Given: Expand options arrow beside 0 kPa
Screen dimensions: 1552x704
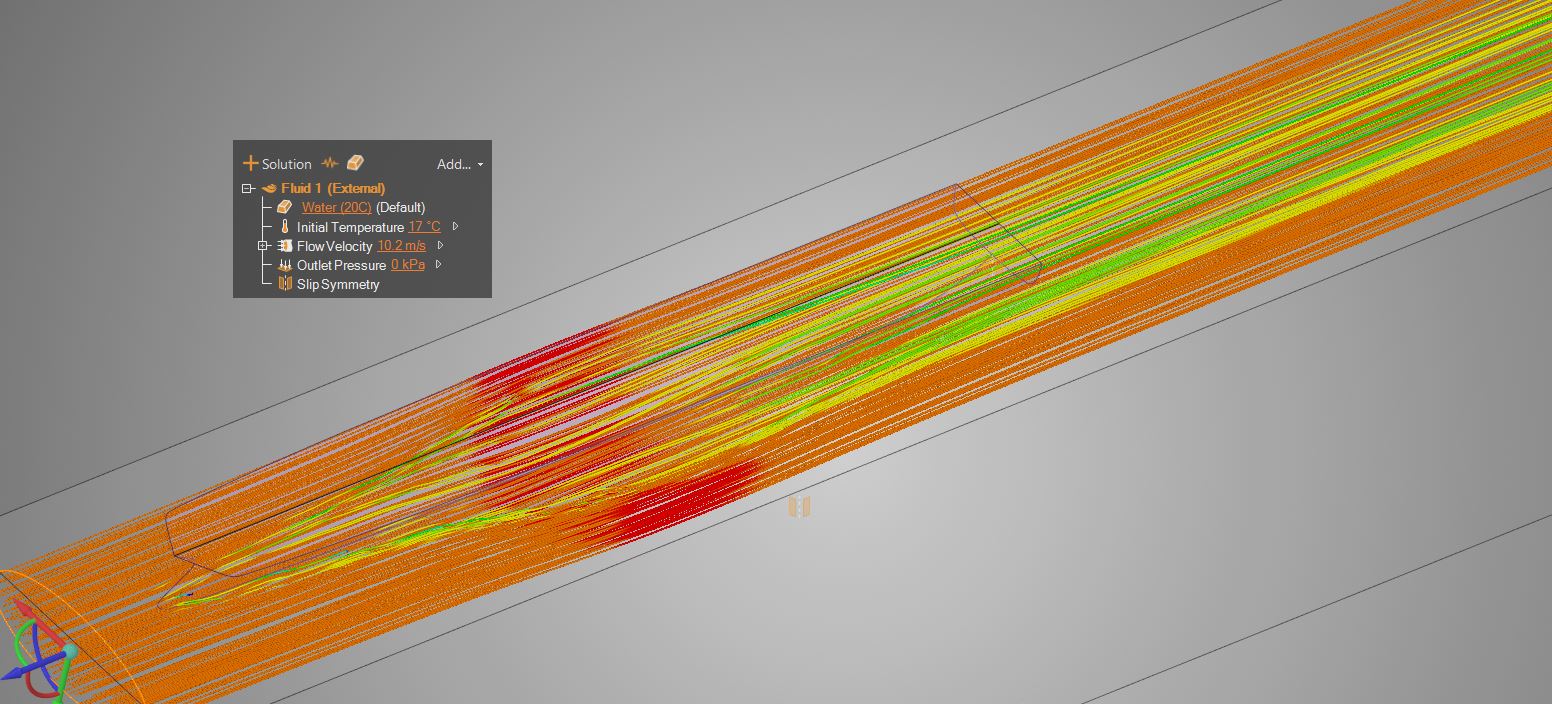Looking at the screenshot, I should pos(438,265).
